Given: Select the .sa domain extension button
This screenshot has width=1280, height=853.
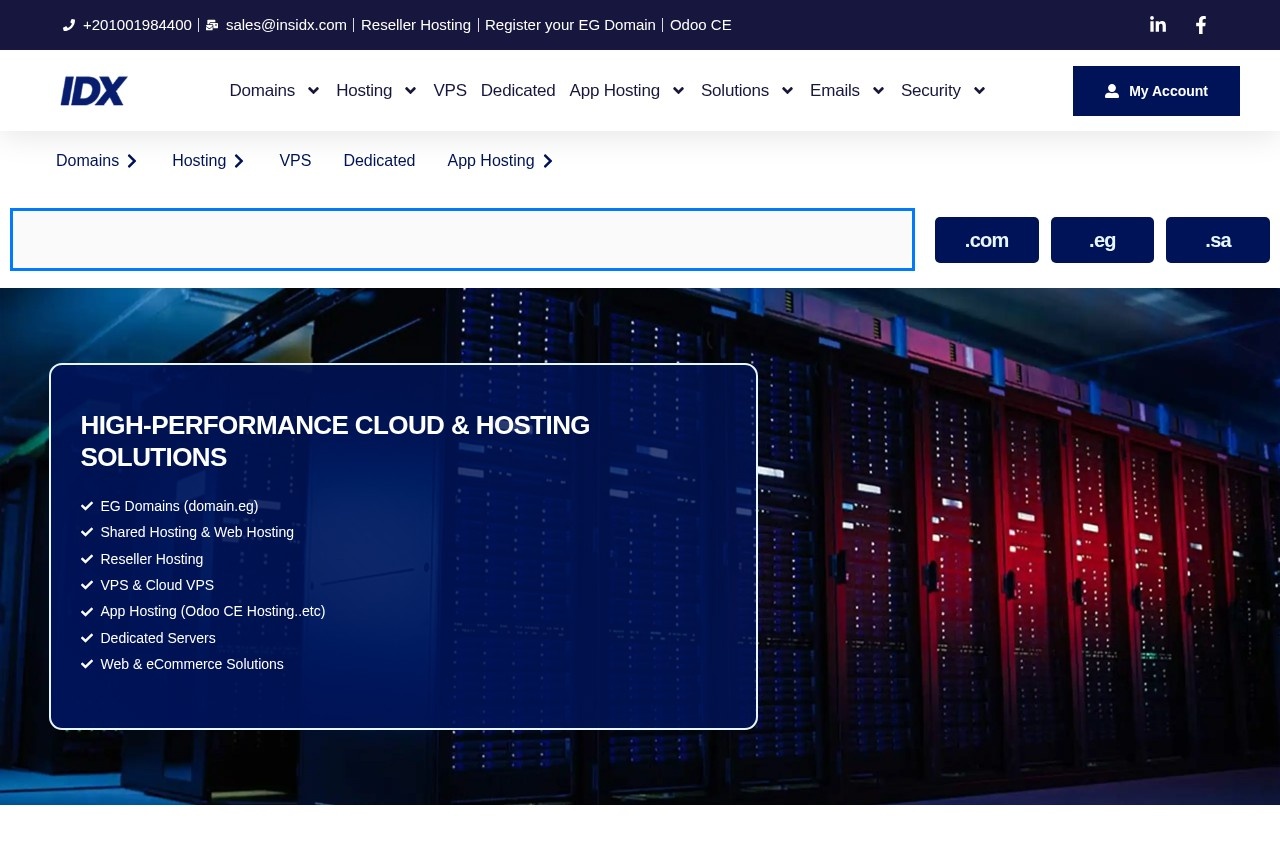Looking at the screenshot, I should point(1218,240).
